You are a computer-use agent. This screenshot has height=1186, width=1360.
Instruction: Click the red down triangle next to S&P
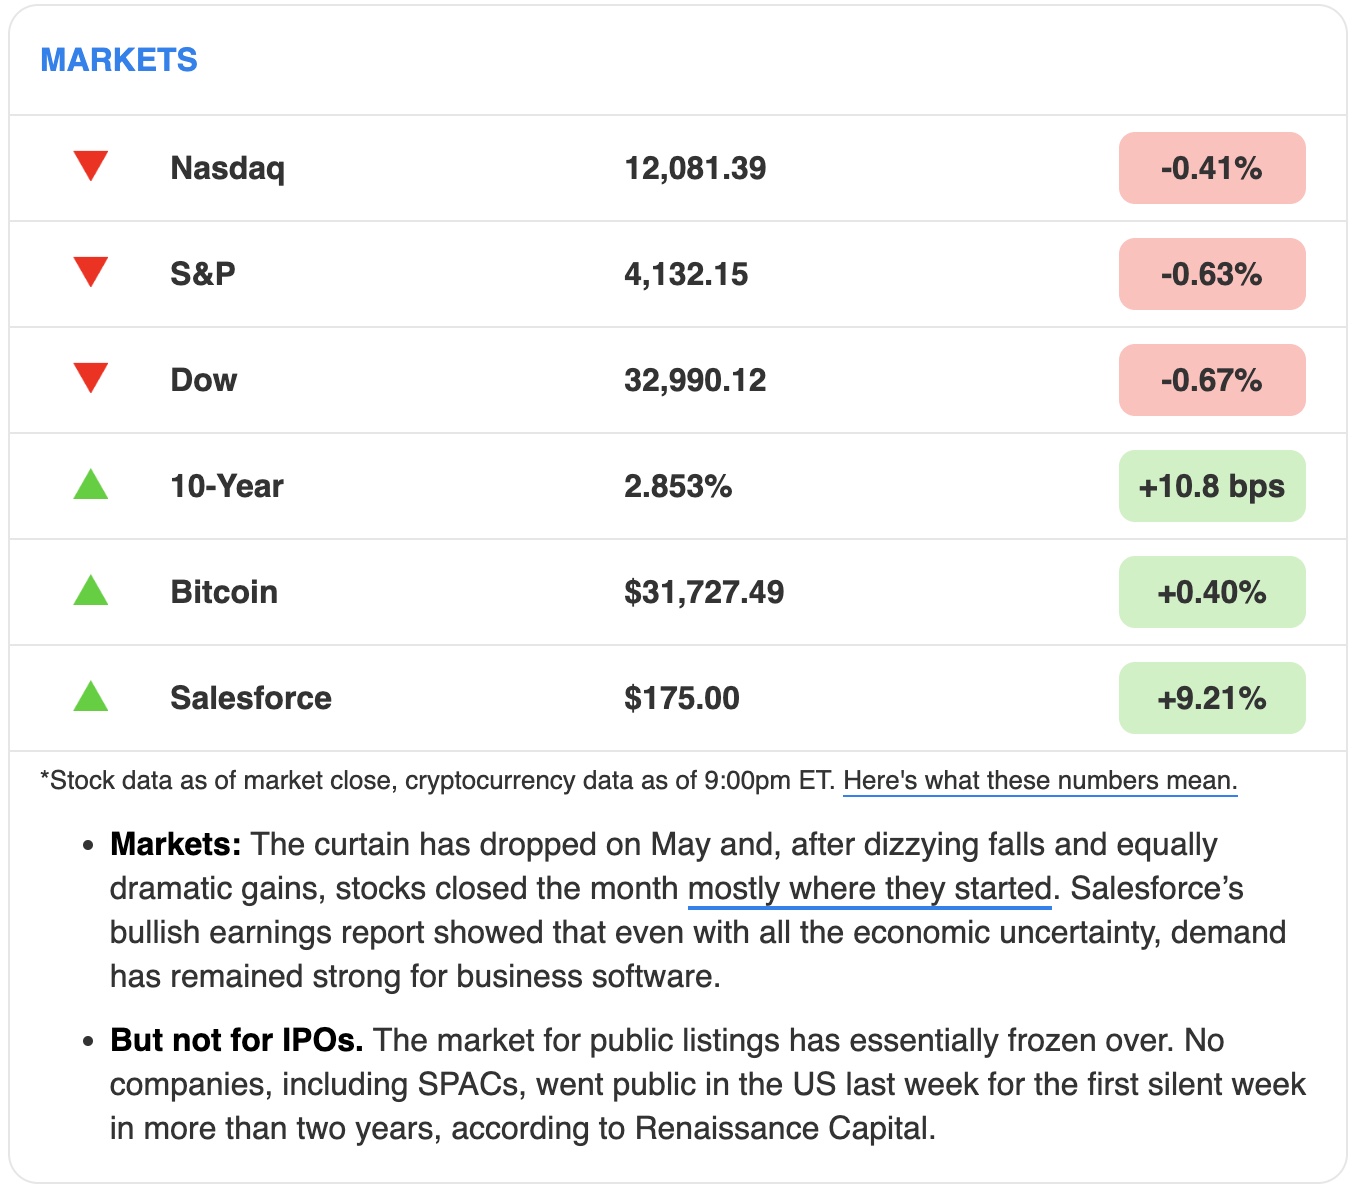91,272
